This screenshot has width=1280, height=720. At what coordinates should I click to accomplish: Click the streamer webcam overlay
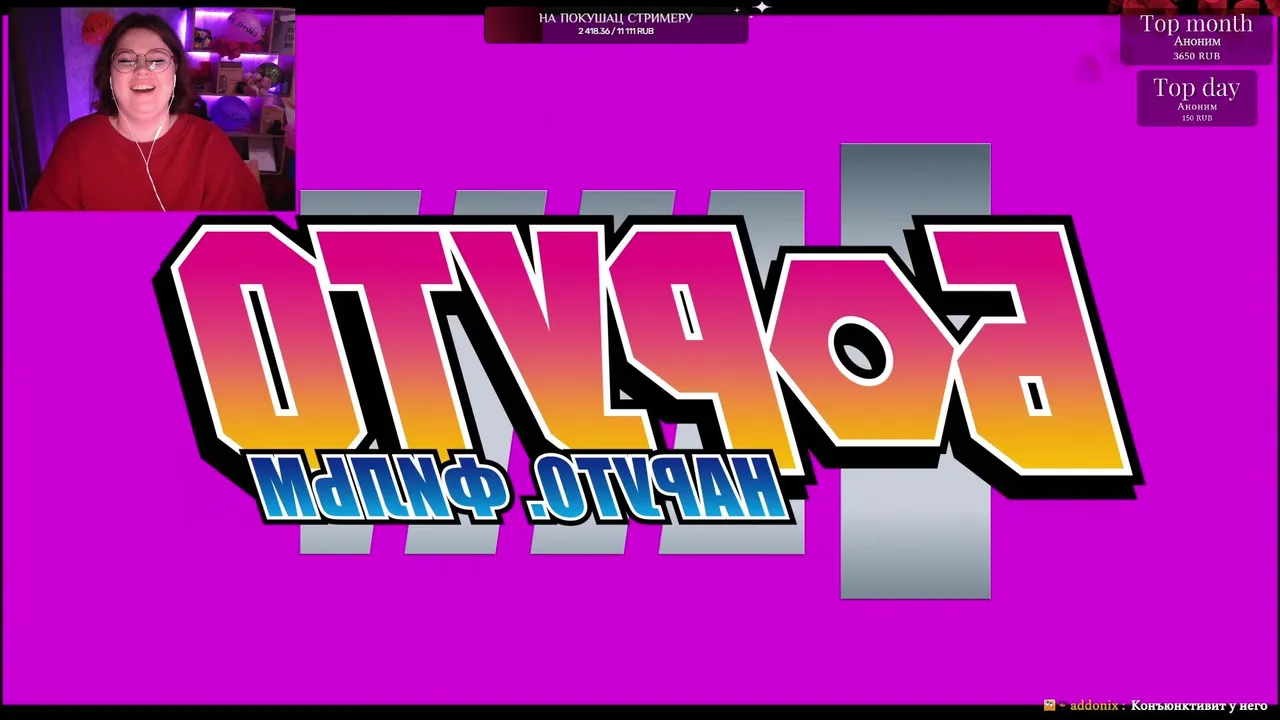click(x=152, y=109)
